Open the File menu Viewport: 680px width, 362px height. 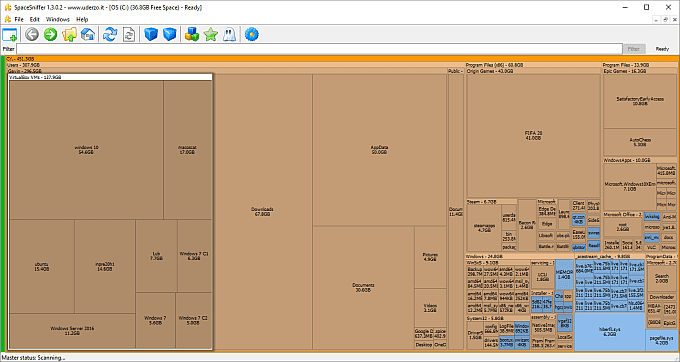click(x=19, y=19)
